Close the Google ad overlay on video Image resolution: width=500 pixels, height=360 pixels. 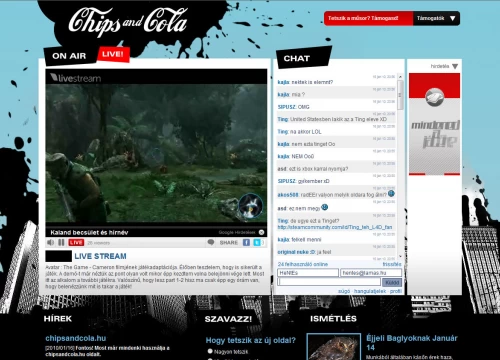click(261, 232)
